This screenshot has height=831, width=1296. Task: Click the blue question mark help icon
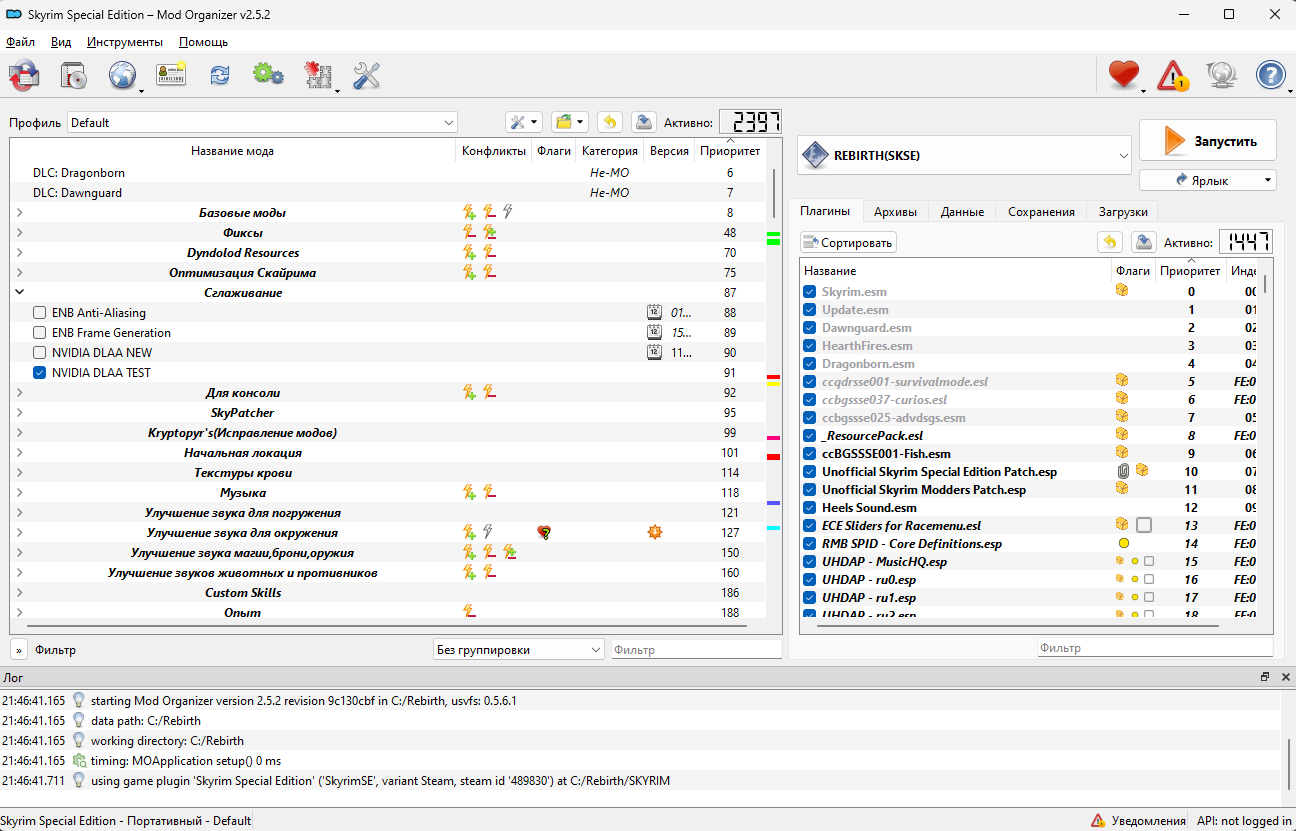[x=1270, y=75]
